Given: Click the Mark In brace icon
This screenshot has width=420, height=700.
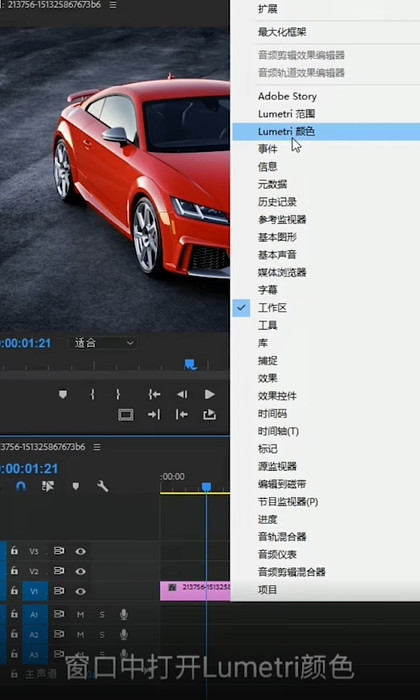Looking at the screenshot, I should [x=92, y=394].
